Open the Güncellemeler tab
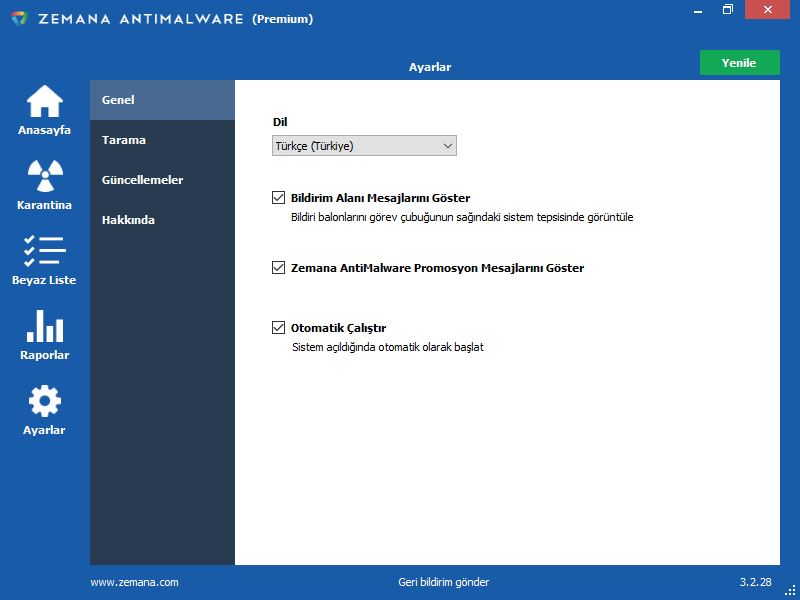This screenshot has width=800, height=600. pos(162,180)
